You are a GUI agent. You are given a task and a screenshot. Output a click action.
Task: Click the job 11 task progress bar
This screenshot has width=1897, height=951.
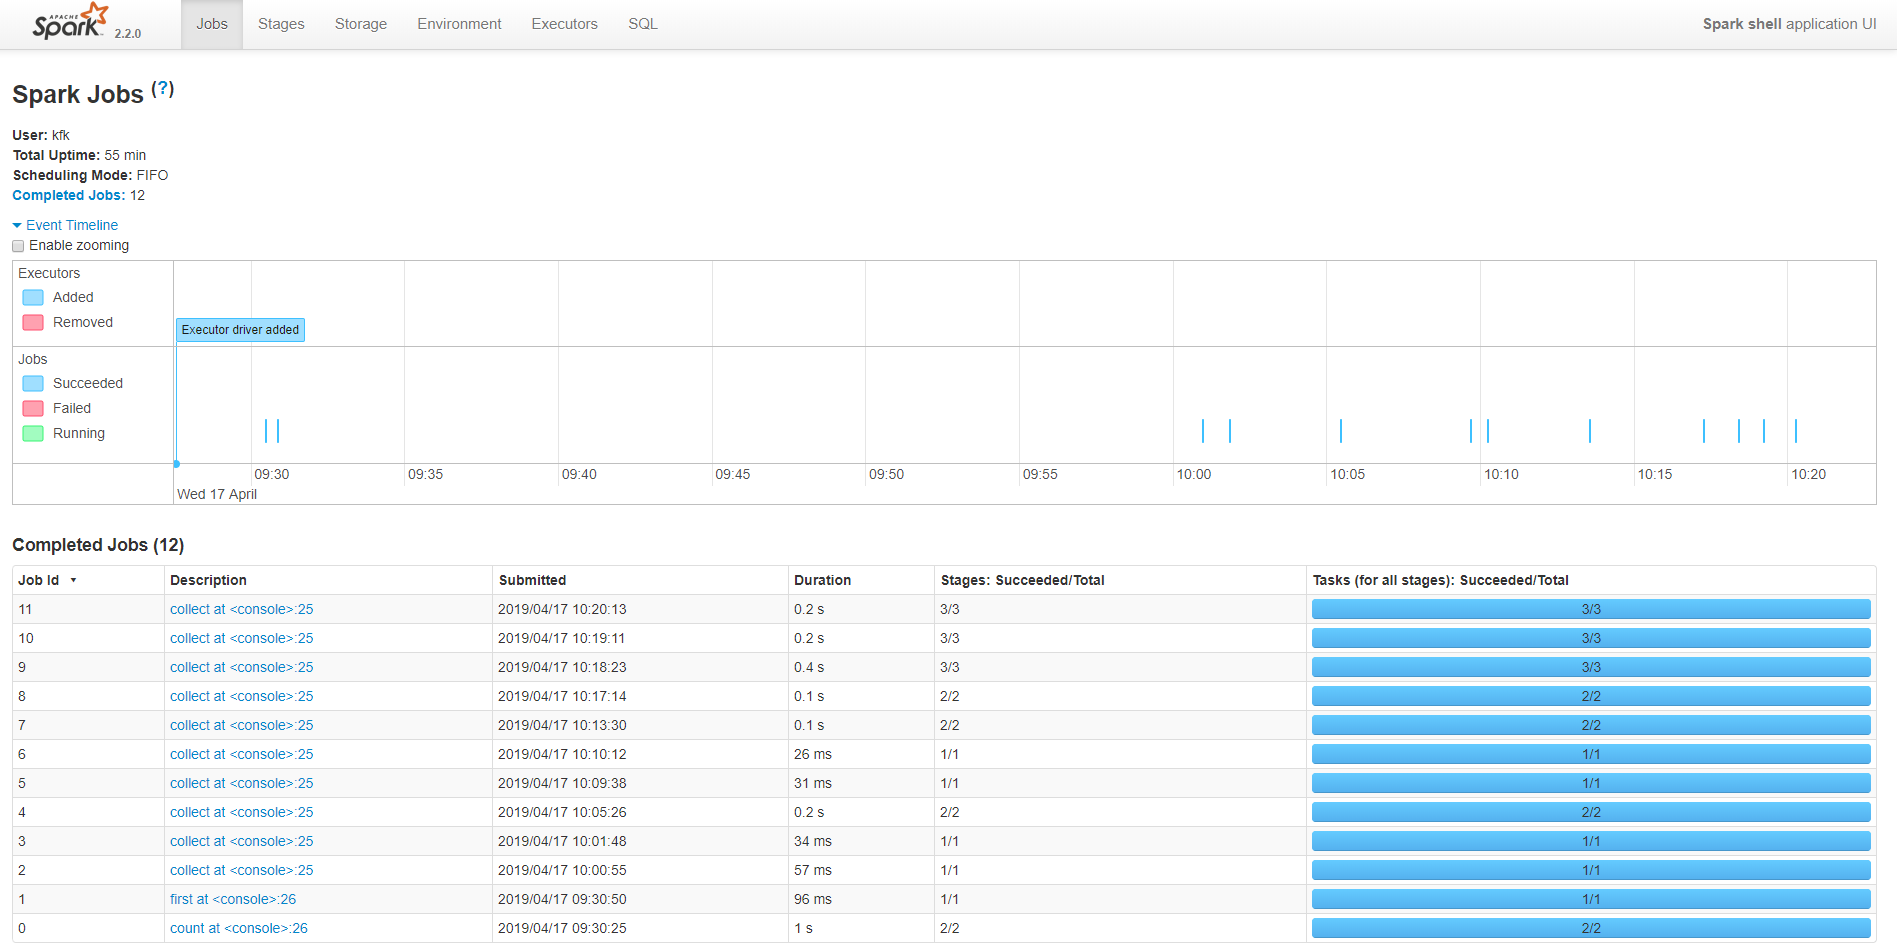click(1591, 609)
